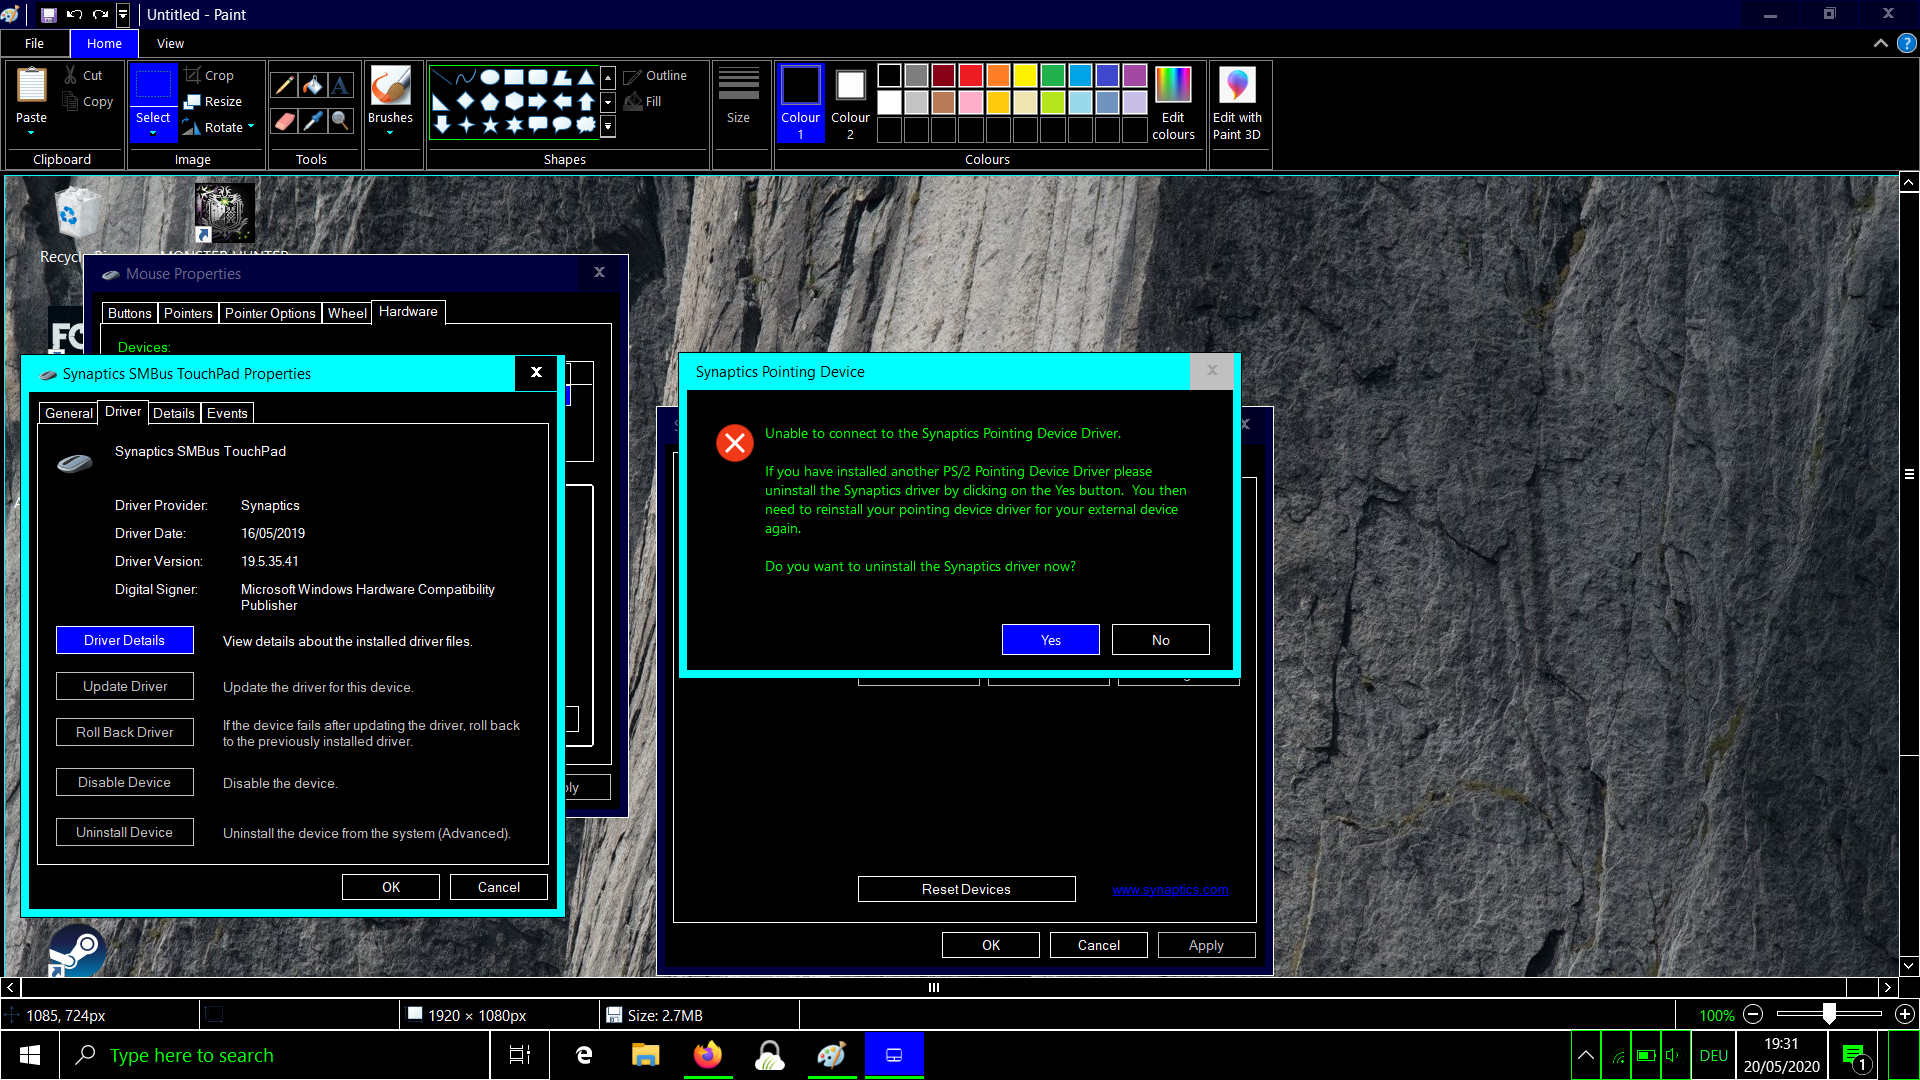The width and height of the screenshot is (1920, 1080).
Task: Select the Eraser tool
Action: click(284, 121)
